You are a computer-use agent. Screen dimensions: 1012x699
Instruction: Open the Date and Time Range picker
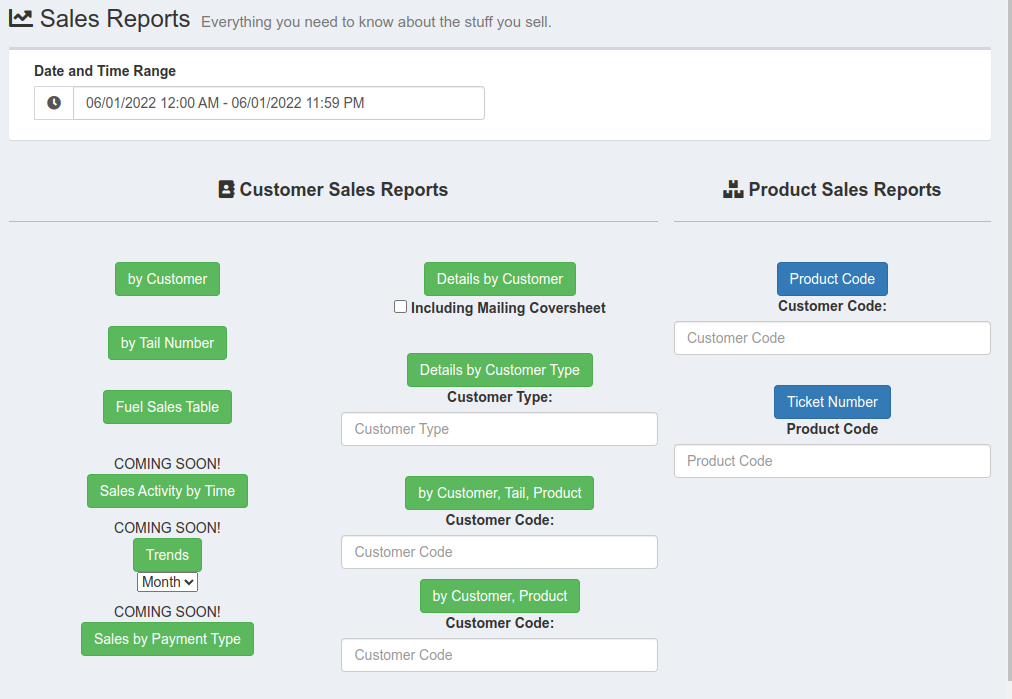click(278, 103)
